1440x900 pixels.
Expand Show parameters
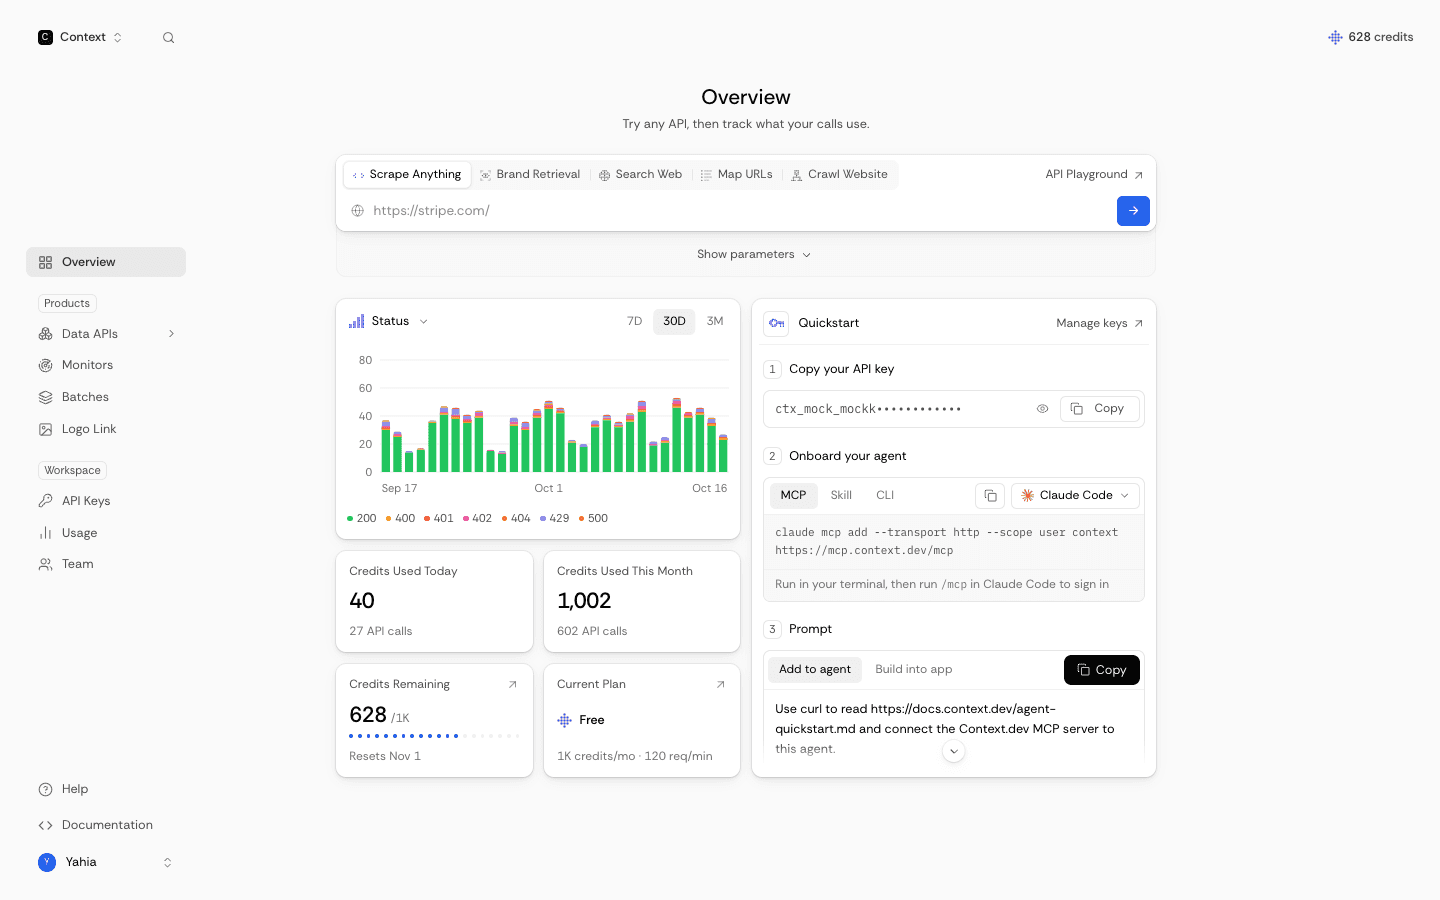[x=754, y=254]
